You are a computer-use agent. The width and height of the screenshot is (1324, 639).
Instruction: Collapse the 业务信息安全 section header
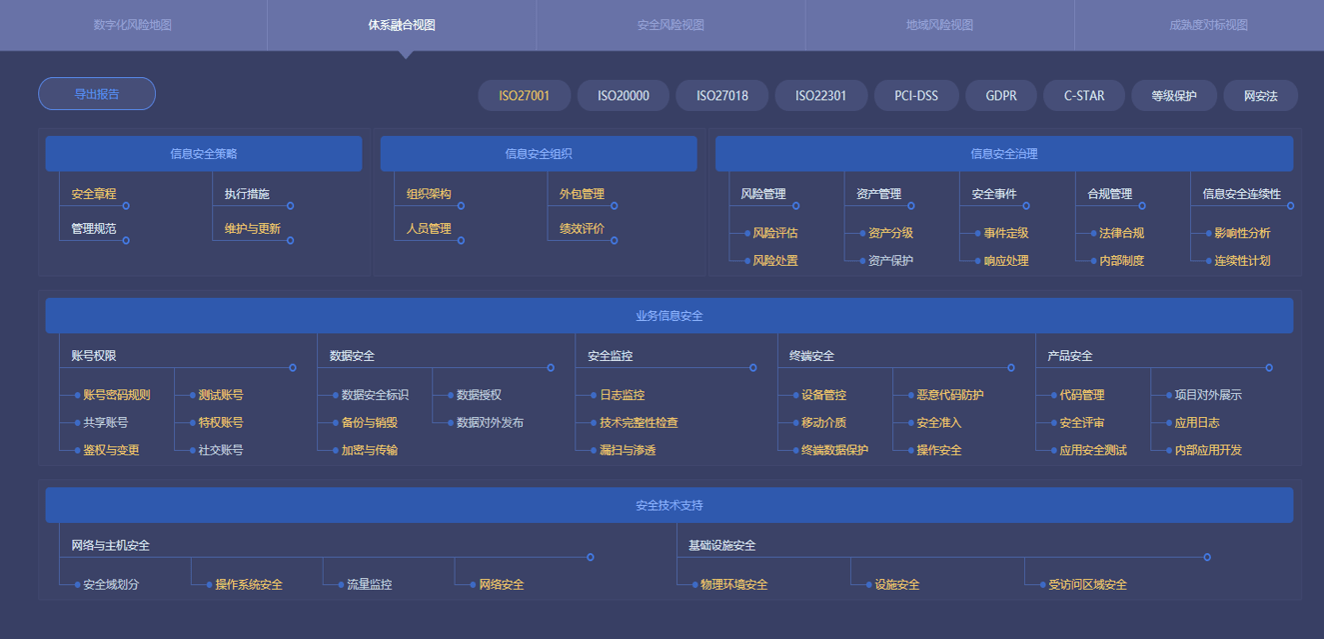pyautogui.click(x=669, y=316)
